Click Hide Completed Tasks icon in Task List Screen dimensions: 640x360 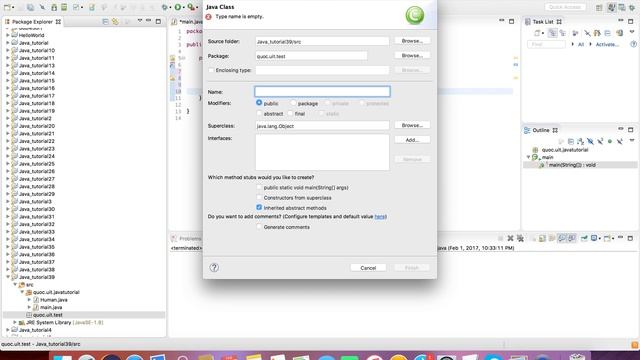coord(587,33)
